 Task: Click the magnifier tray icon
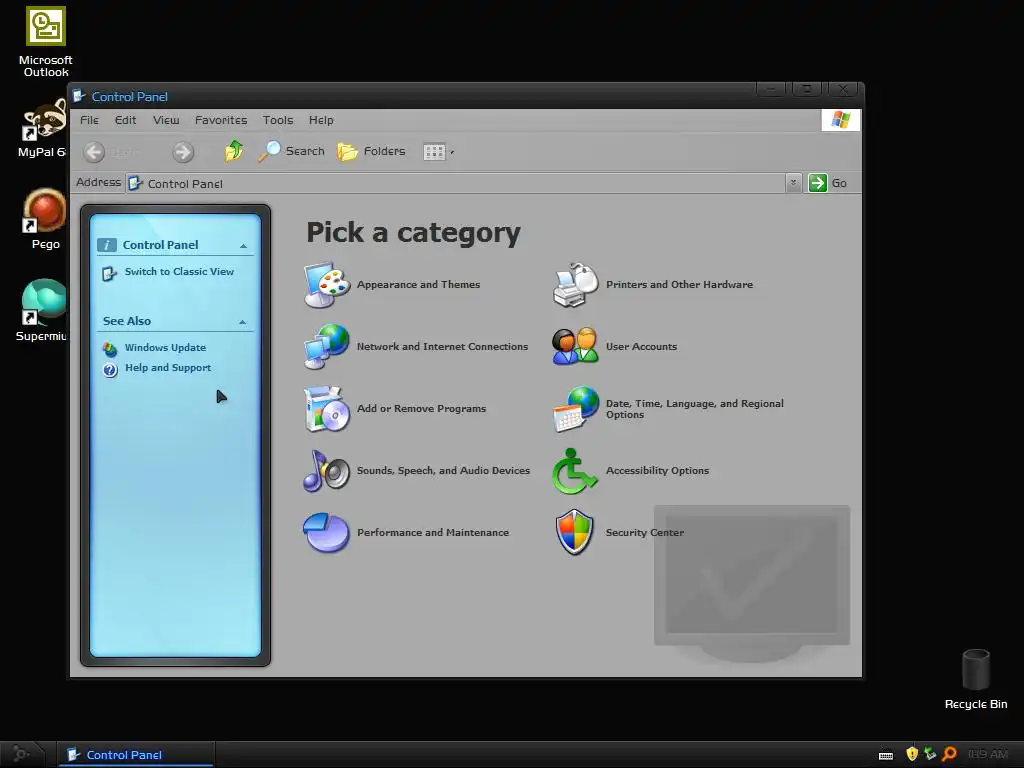tap(950, 754)
